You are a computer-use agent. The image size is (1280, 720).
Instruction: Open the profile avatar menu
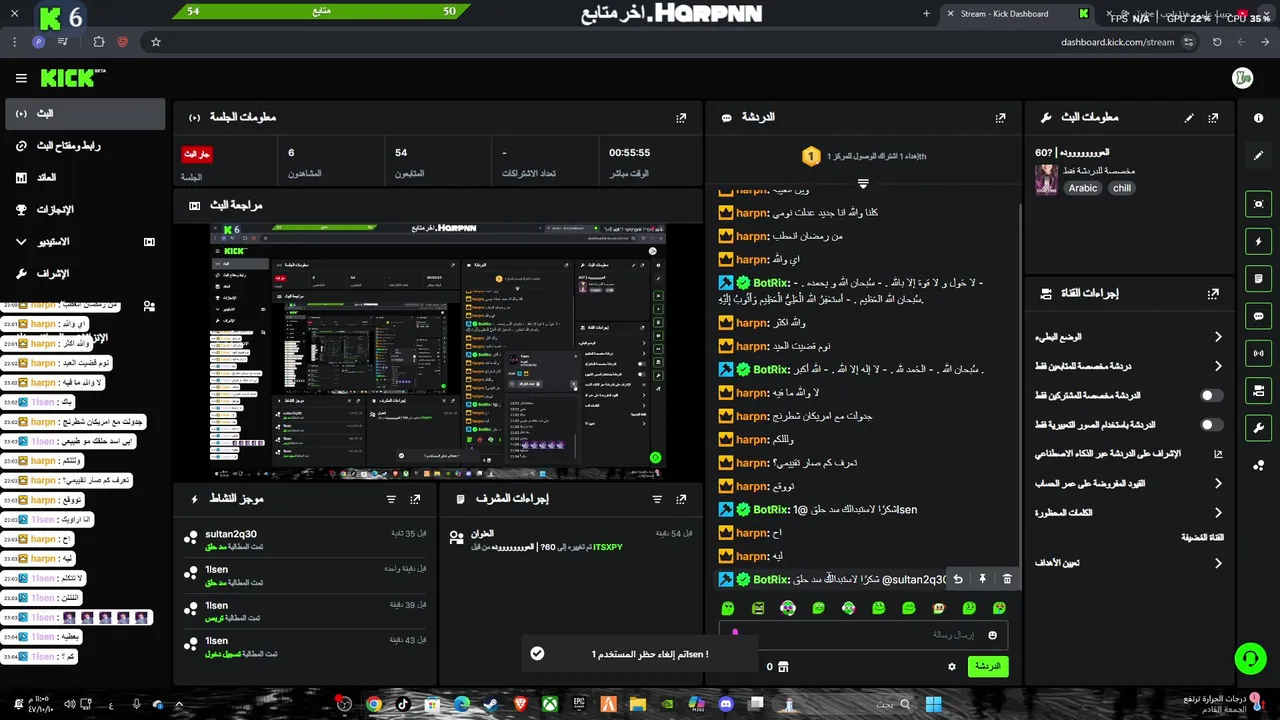[1243, 78]
